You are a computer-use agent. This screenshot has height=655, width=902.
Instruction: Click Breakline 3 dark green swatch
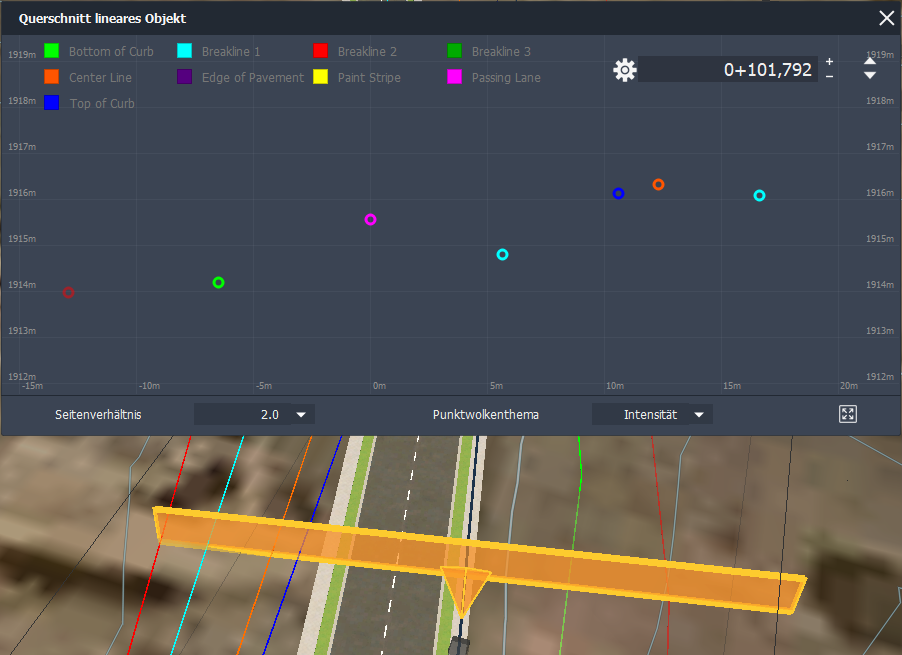point(454,51)
